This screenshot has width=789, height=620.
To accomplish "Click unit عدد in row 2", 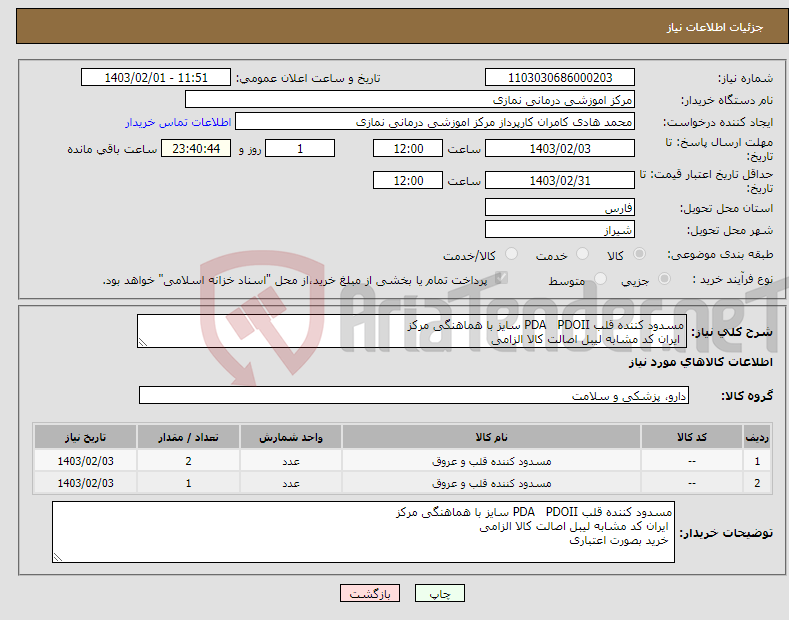I will tap(291, 483).
